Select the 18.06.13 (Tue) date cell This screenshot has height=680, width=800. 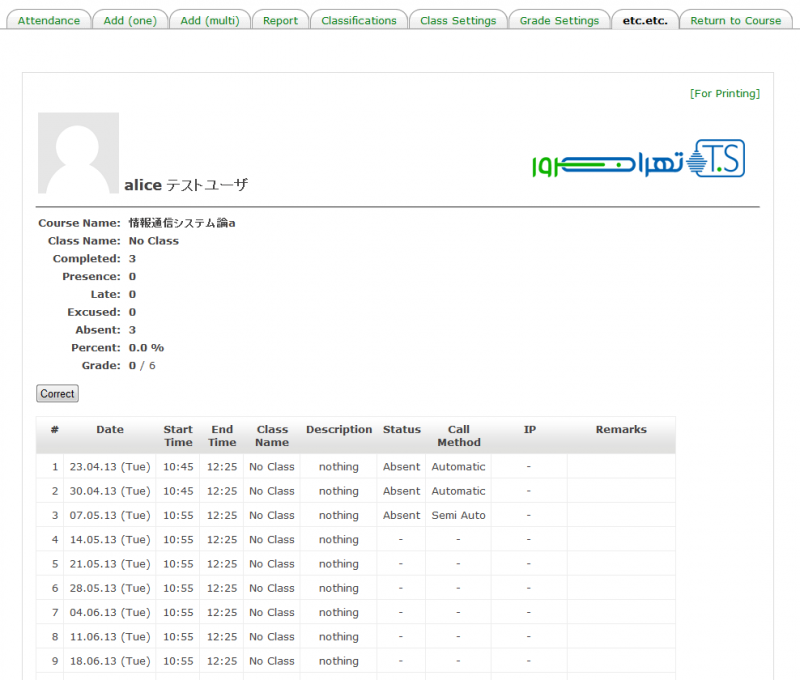point(110,661)
